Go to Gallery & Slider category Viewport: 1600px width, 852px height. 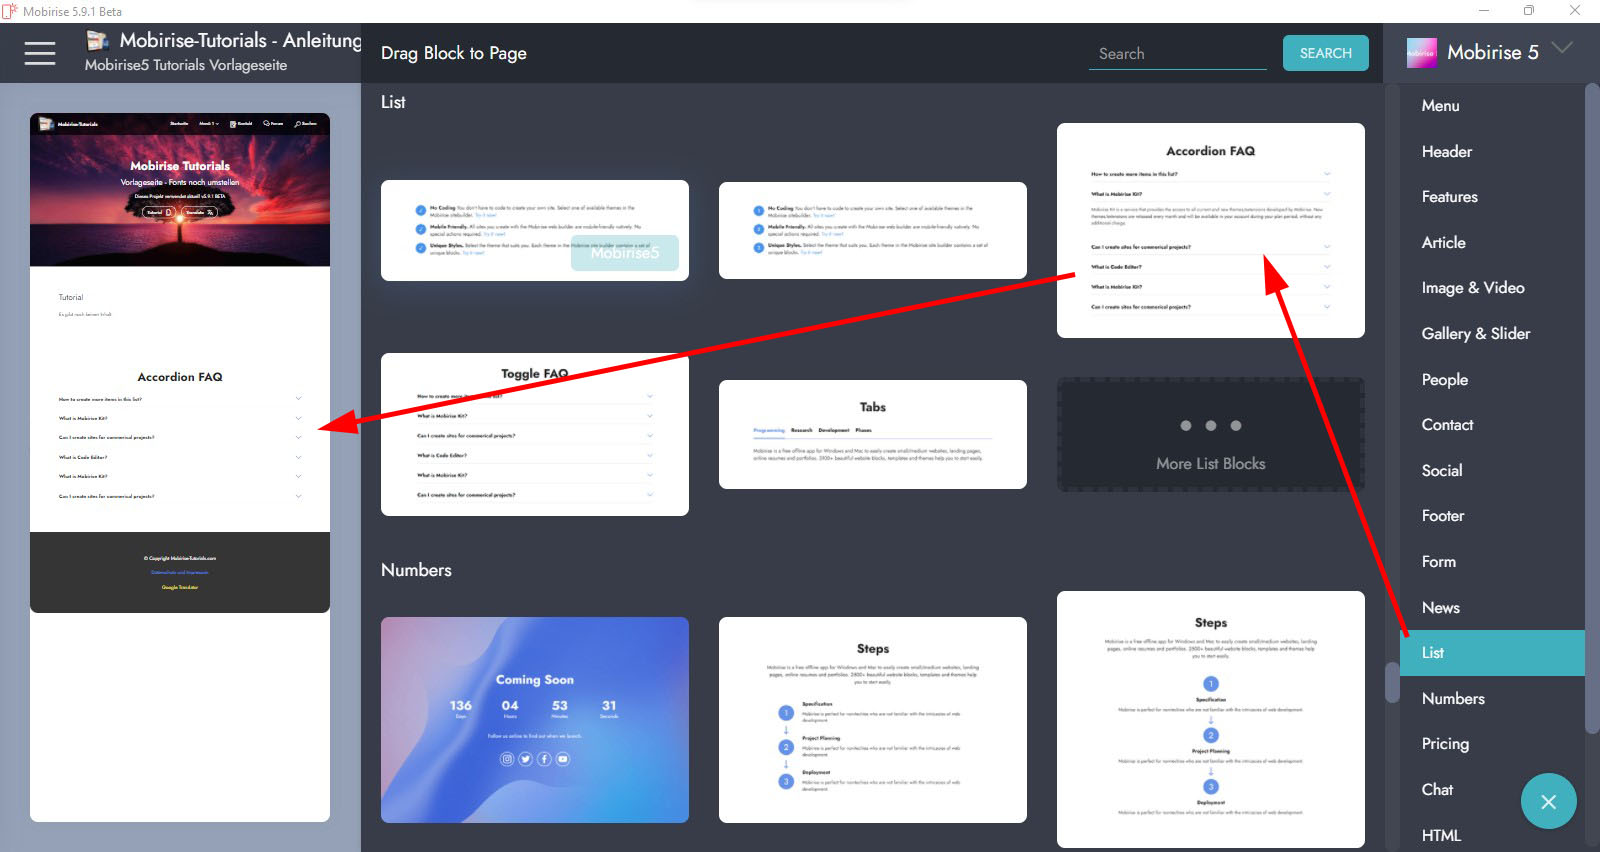tap(1475, 334)
